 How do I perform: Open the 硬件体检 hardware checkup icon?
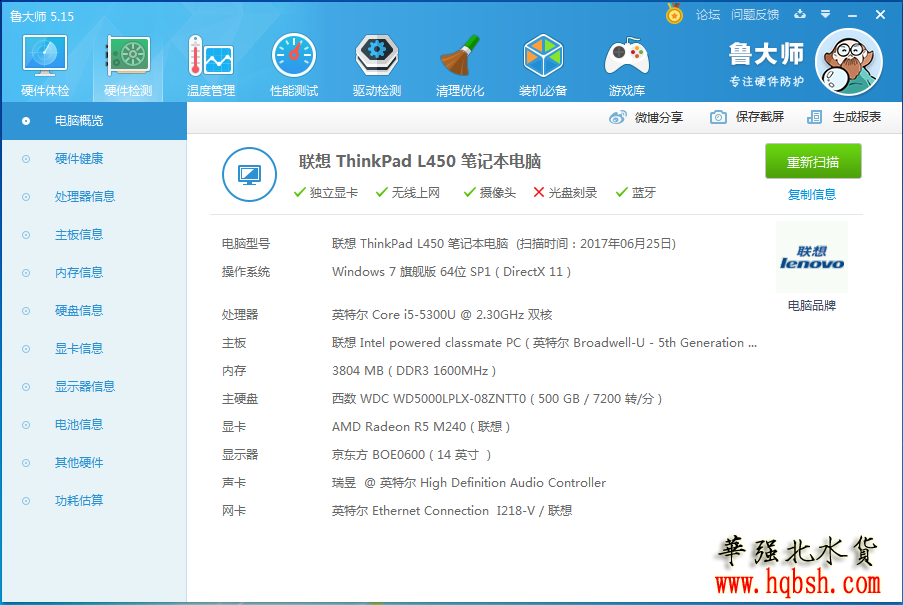(x=45, y=66)
